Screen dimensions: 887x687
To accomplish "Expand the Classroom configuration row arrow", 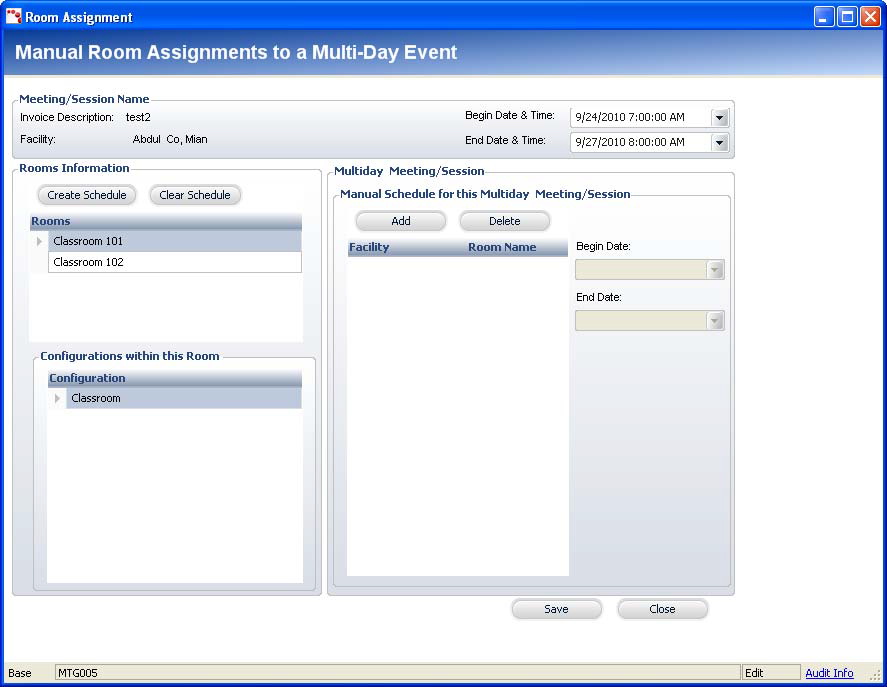I will (x=57, y=398).
